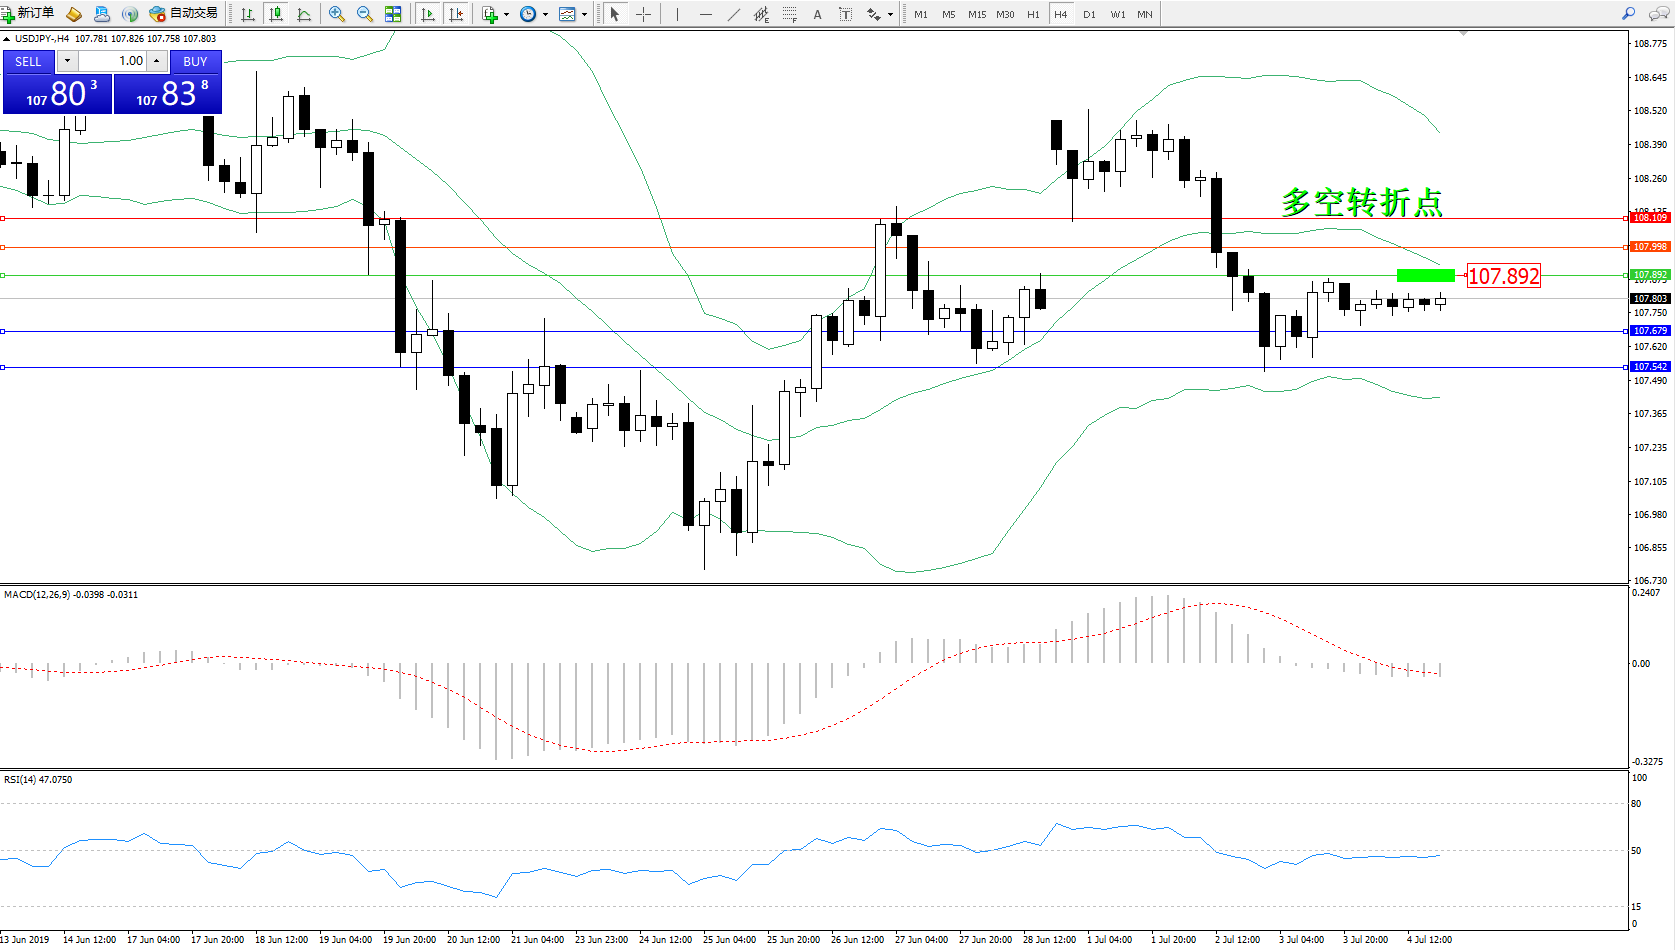Click the lot volume input field
Image resolution: width=1675 pixels, height=950 pixels.
click(113, 61)
